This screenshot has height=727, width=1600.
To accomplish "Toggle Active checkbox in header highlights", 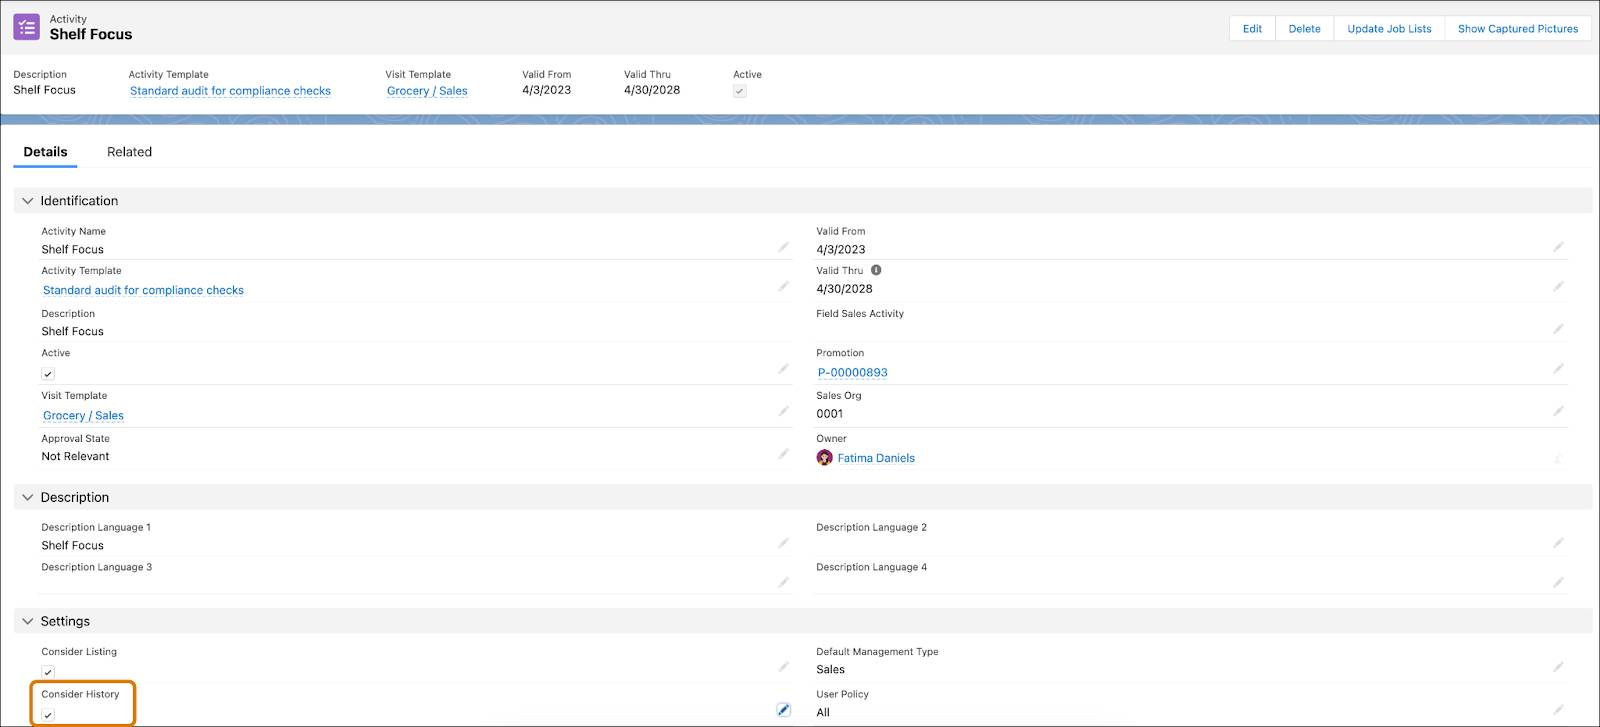I will 740,91.
